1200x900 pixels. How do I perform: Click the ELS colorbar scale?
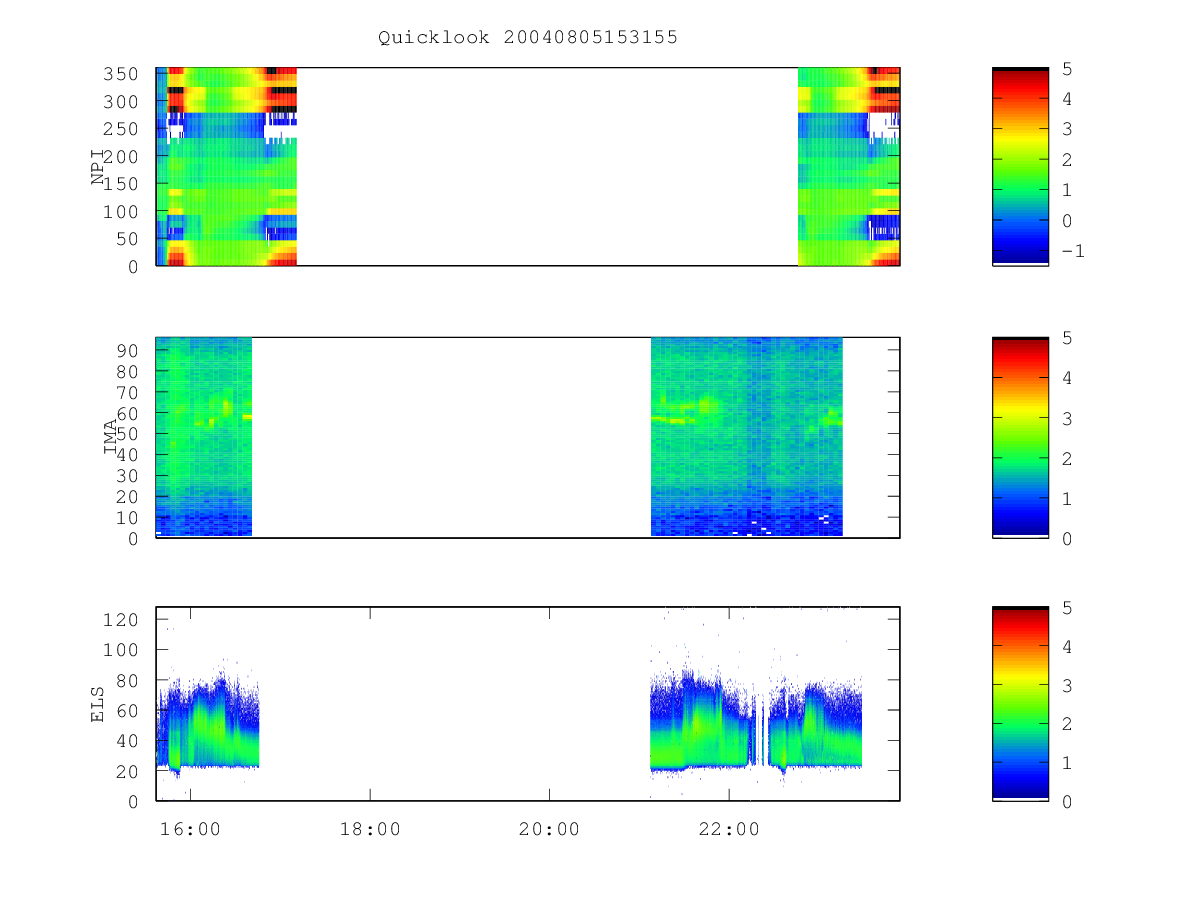[x=1020, y=703]
